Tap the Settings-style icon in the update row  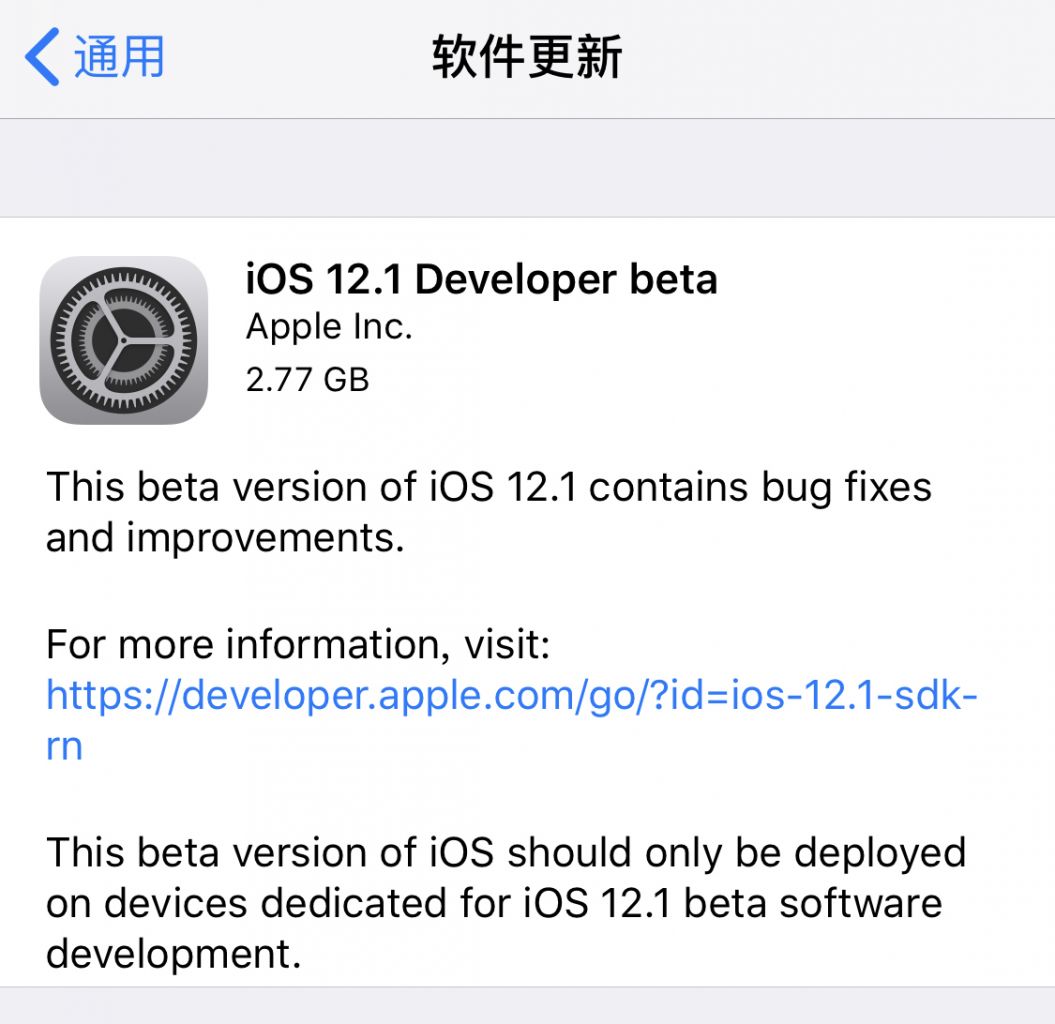(x=123, y=340)
